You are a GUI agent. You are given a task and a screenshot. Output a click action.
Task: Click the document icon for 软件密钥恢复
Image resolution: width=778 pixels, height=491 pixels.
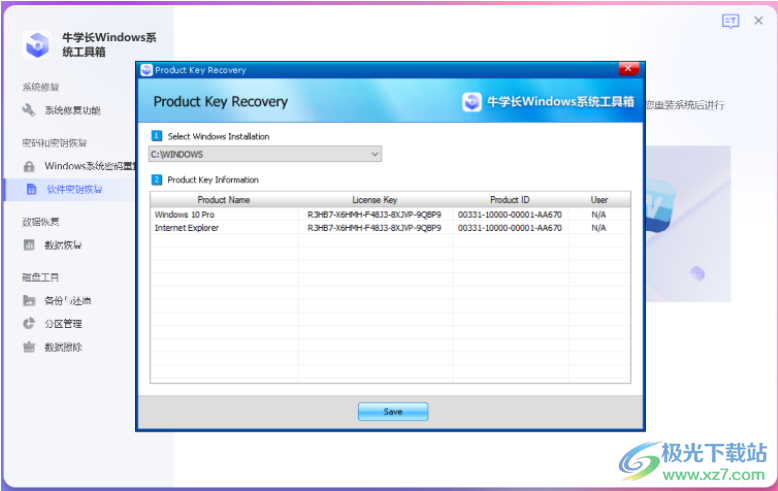[x=31, y=189]
